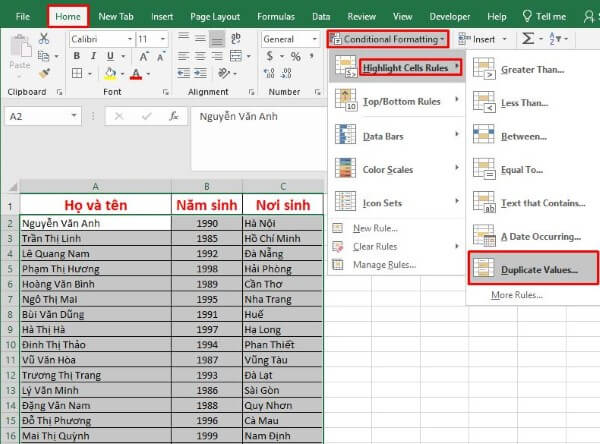
Task: Click the Increase Decimal icon
Action: pos(269,73)
